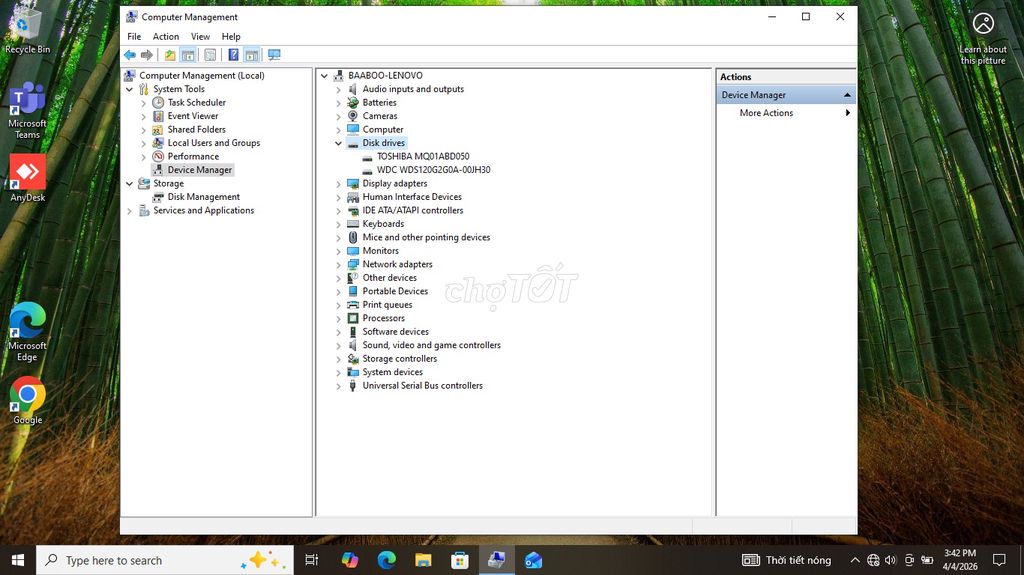Click the Print queues category icon
The height and width of the screenshot is (575, 1024).
(x=353, y=304)
